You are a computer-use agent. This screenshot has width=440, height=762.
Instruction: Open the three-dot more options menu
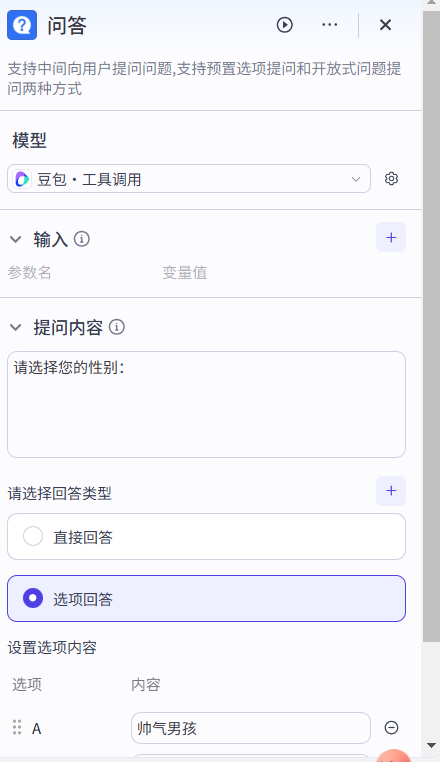tap(330, 25)
